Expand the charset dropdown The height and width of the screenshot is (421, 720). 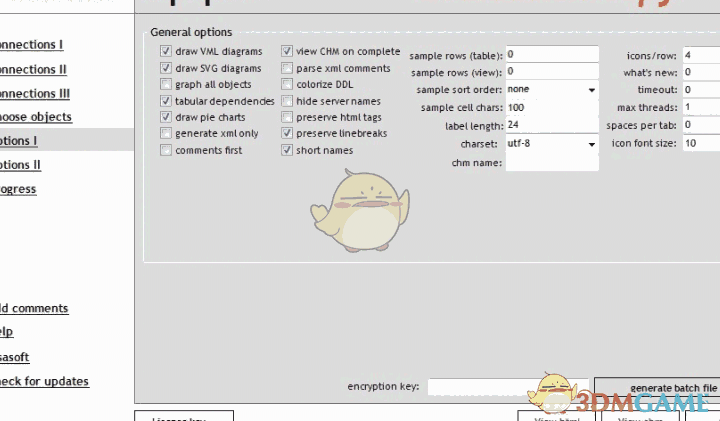[552, 144]
